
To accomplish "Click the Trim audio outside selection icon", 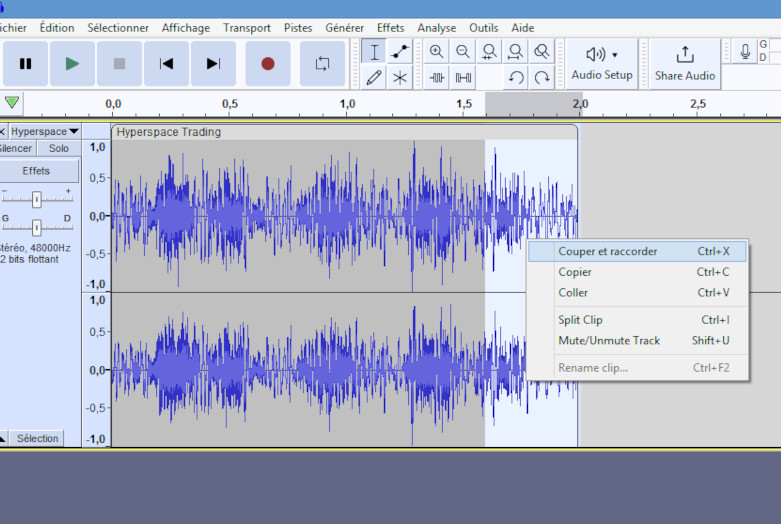I will [x=437, y=77].
